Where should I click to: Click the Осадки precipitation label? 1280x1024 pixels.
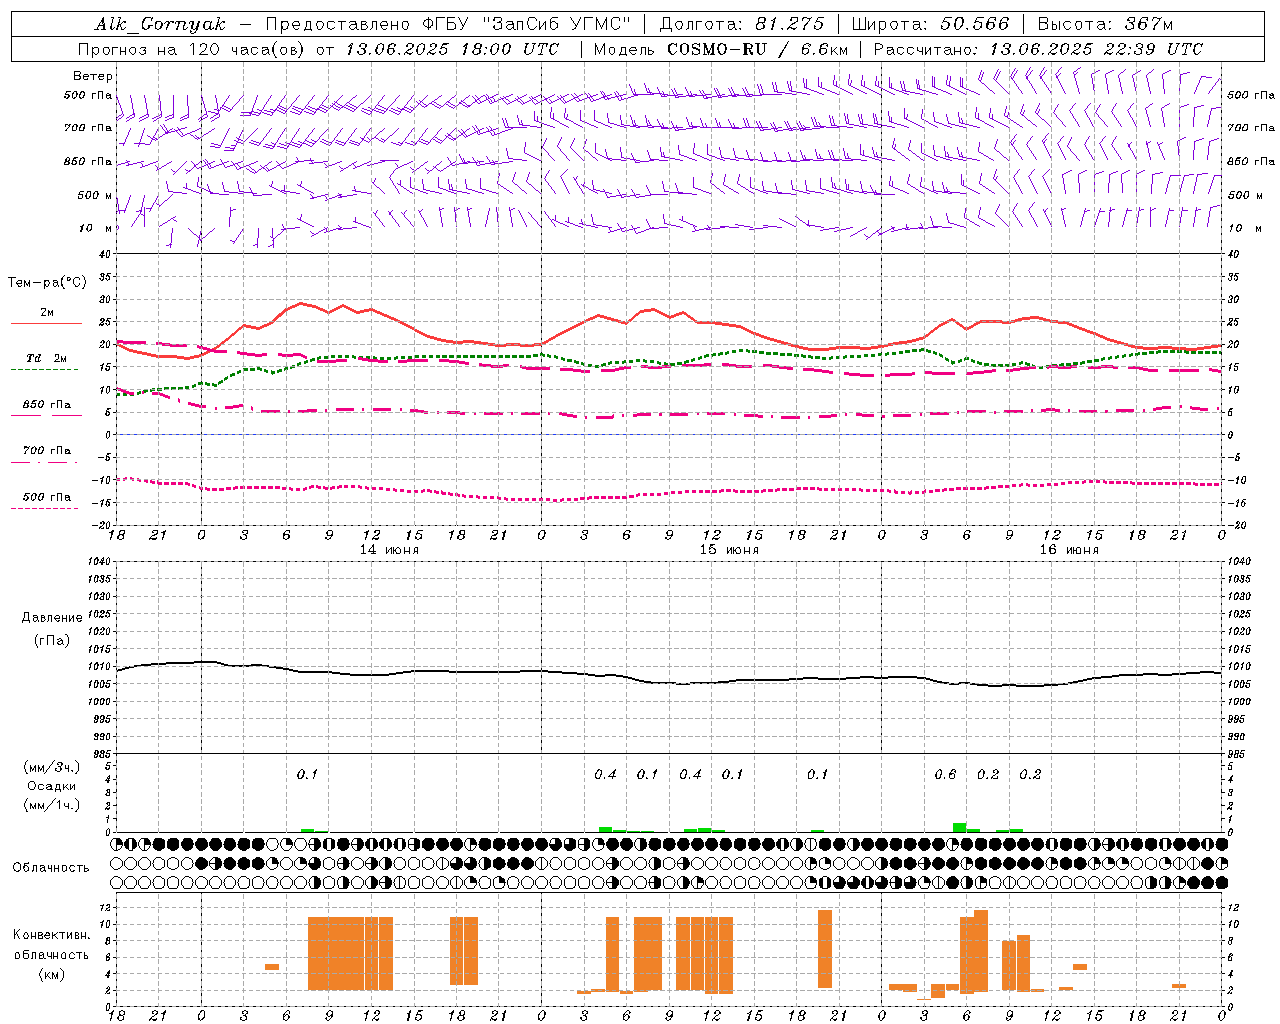click(52, 787)
